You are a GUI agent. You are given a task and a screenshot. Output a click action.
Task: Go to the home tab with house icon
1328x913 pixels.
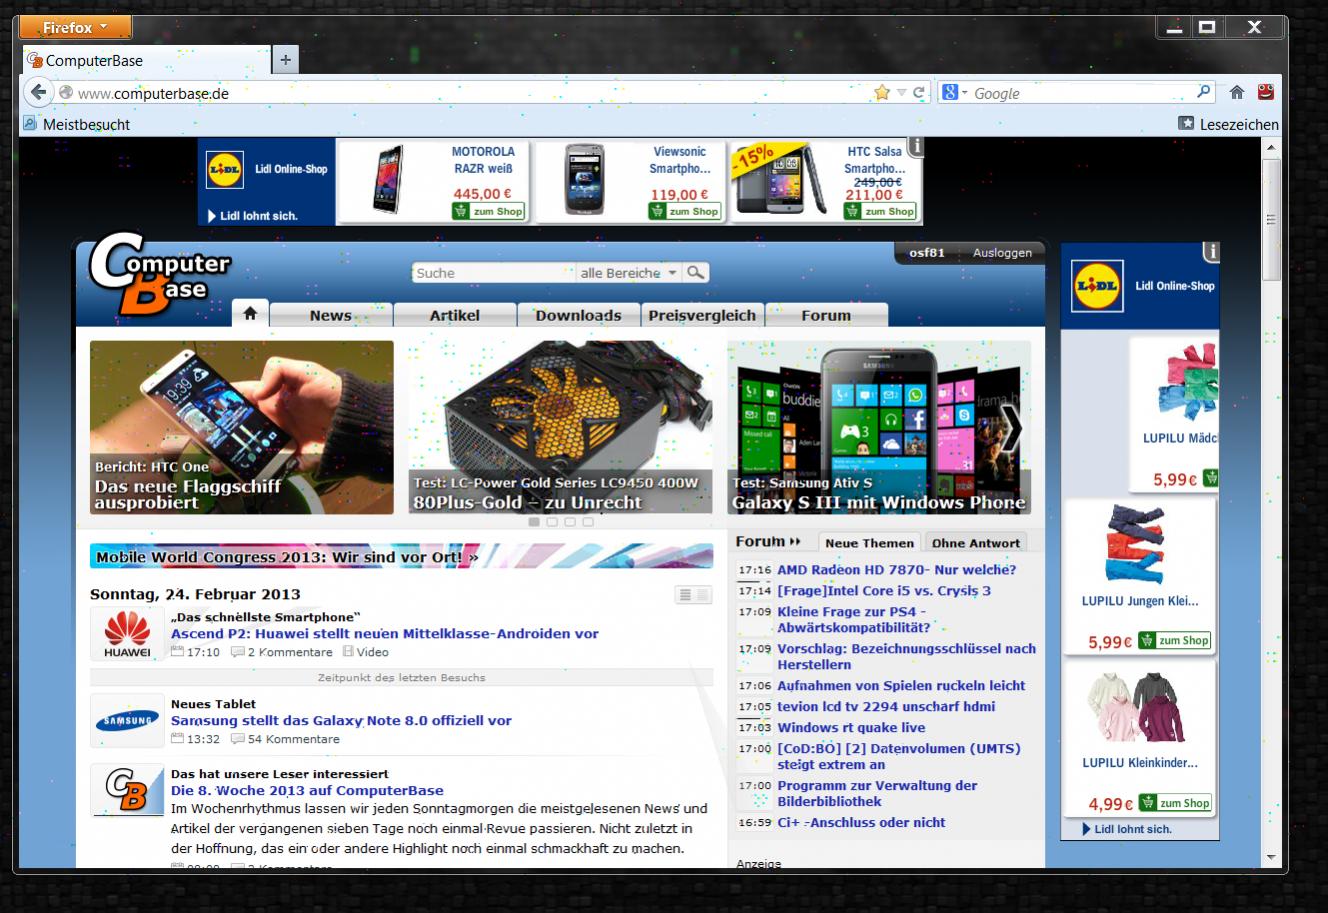coord(250,314)
